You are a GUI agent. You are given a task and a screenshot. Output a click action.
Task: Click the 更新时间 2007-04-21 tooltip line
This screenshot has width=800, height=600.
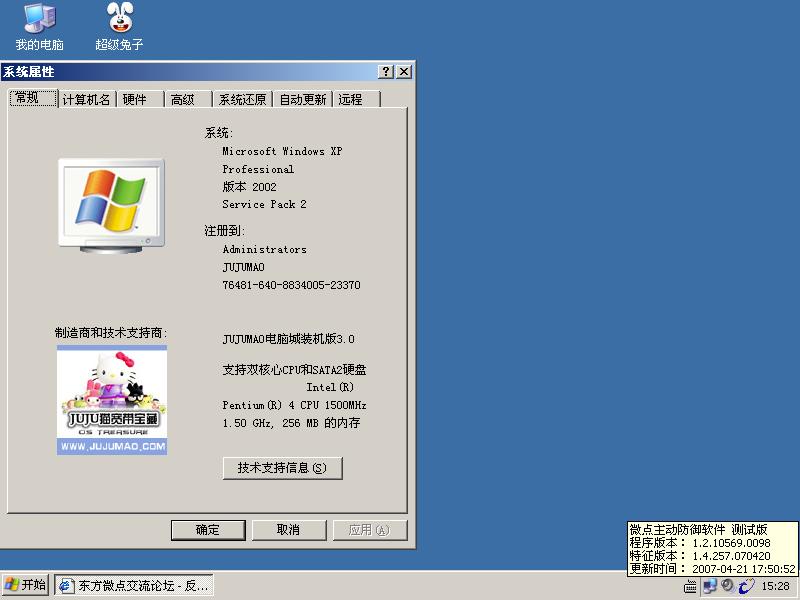click(x=712, y=568)
